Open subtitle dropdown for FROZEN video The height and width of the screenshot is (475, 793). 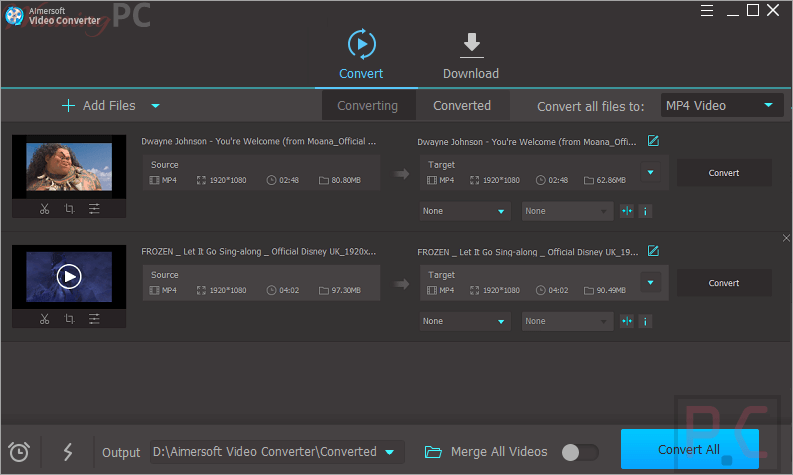(x=465, y=322)
